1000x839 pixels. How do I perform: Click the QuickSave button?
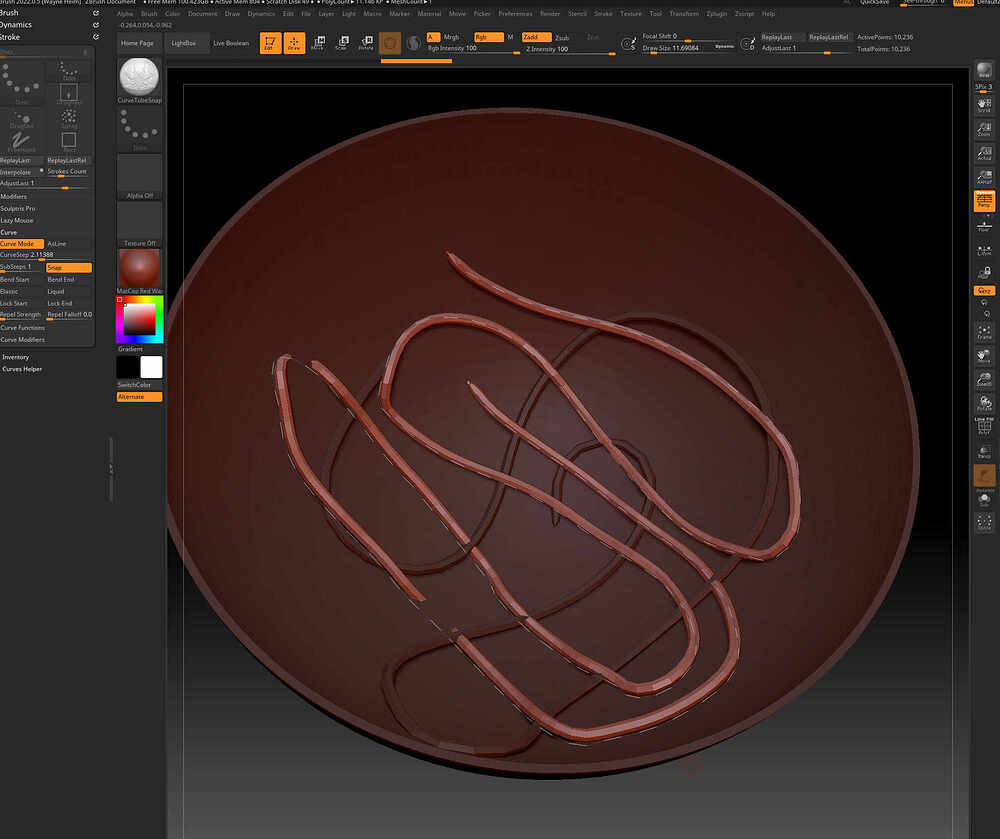click(x=874, y=3)
